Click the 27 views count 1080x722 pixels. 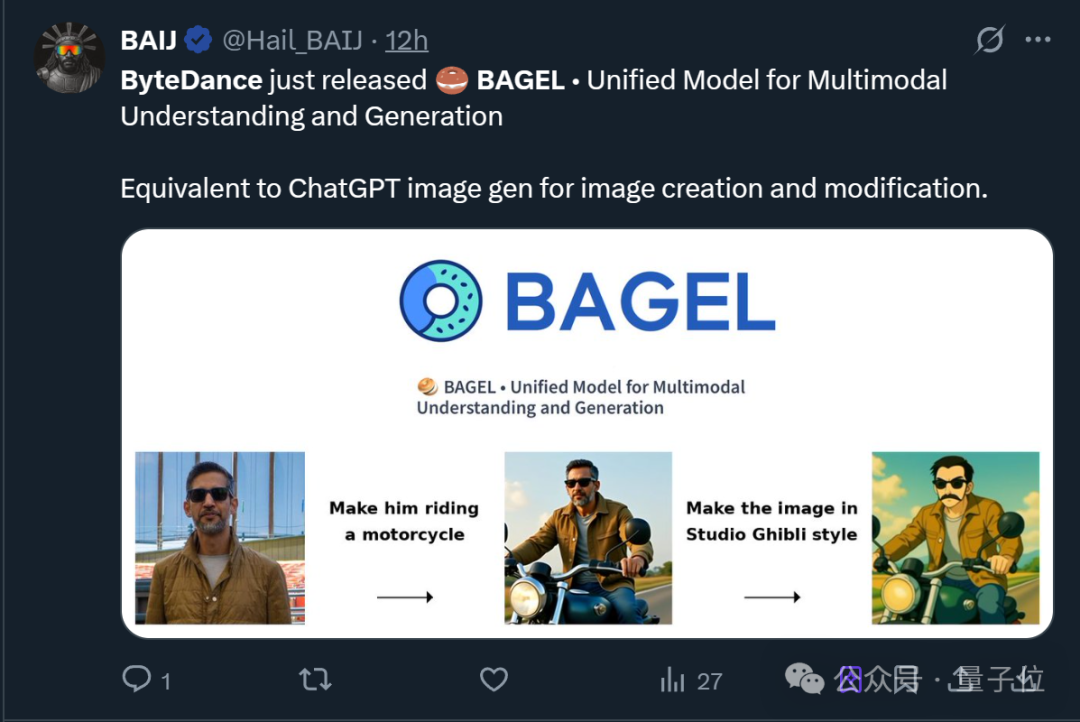click(709, 681)
